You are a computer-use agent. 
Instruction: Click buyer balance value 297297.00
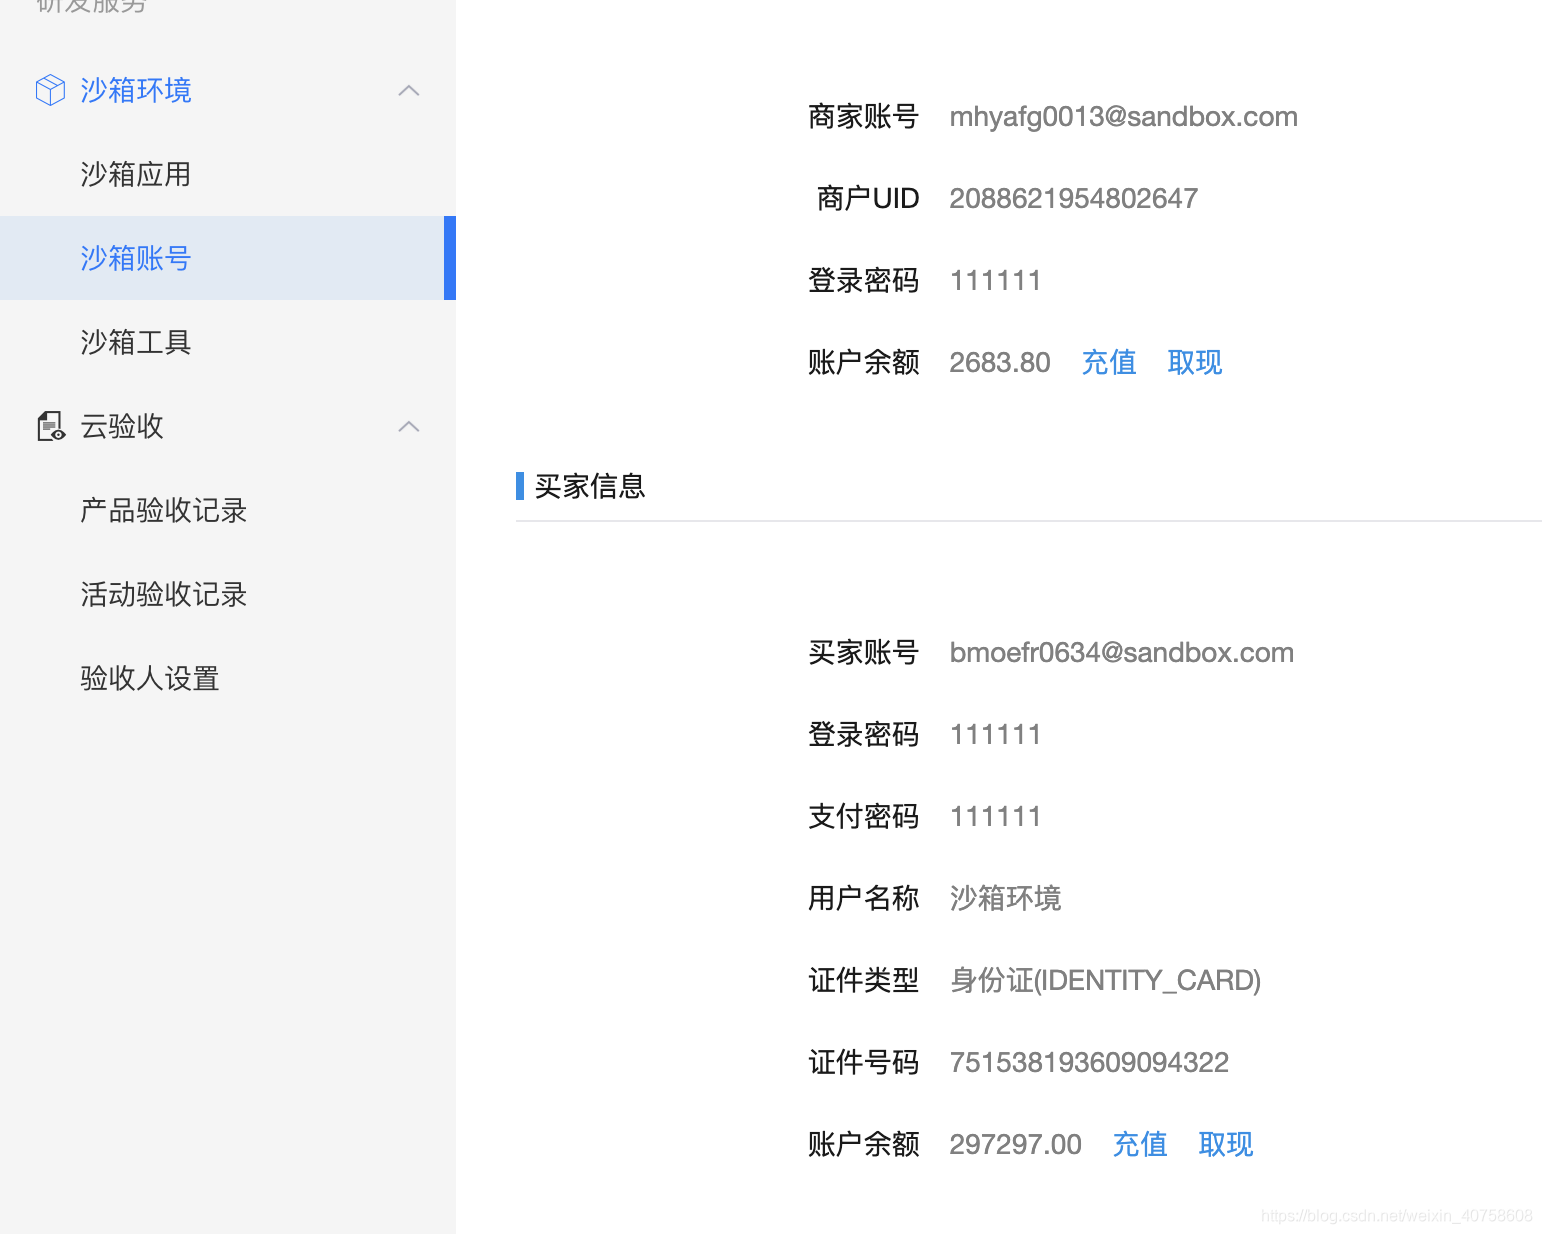pos(1015,1144)
